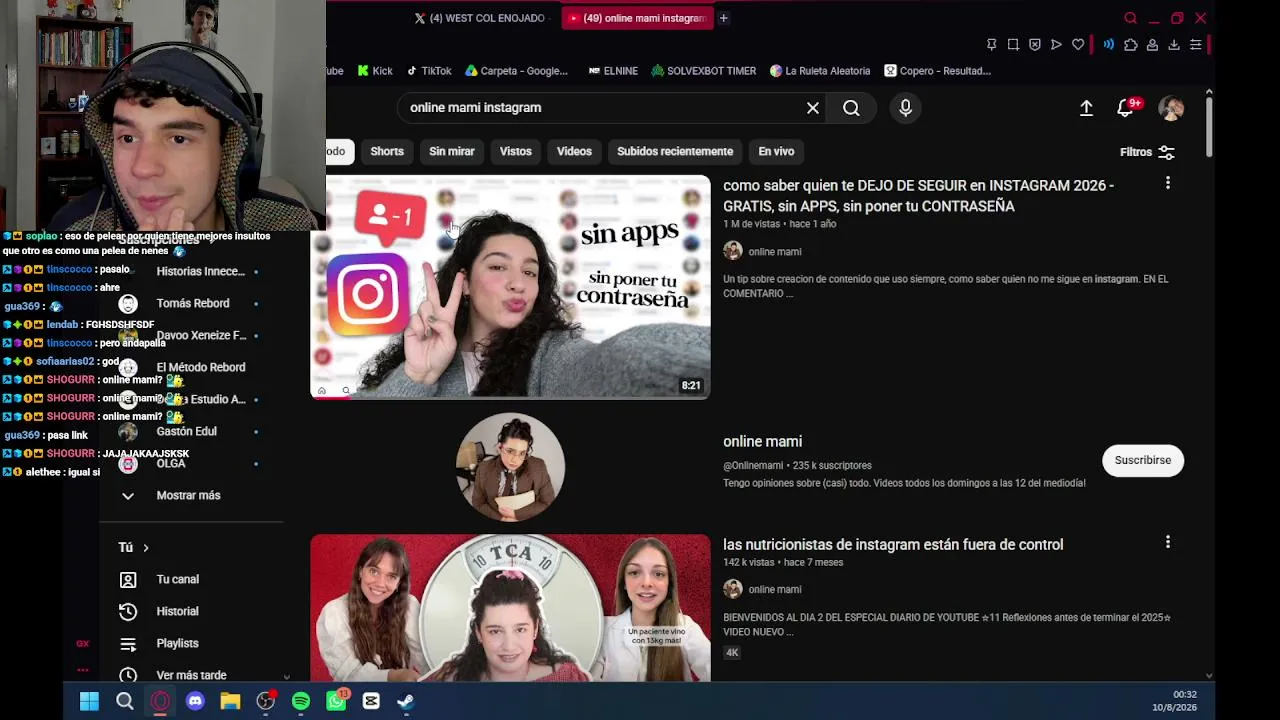This screenshot has height=720, width=1280.
Task: Open the TikTok bookmark
Action: [429, 71]
